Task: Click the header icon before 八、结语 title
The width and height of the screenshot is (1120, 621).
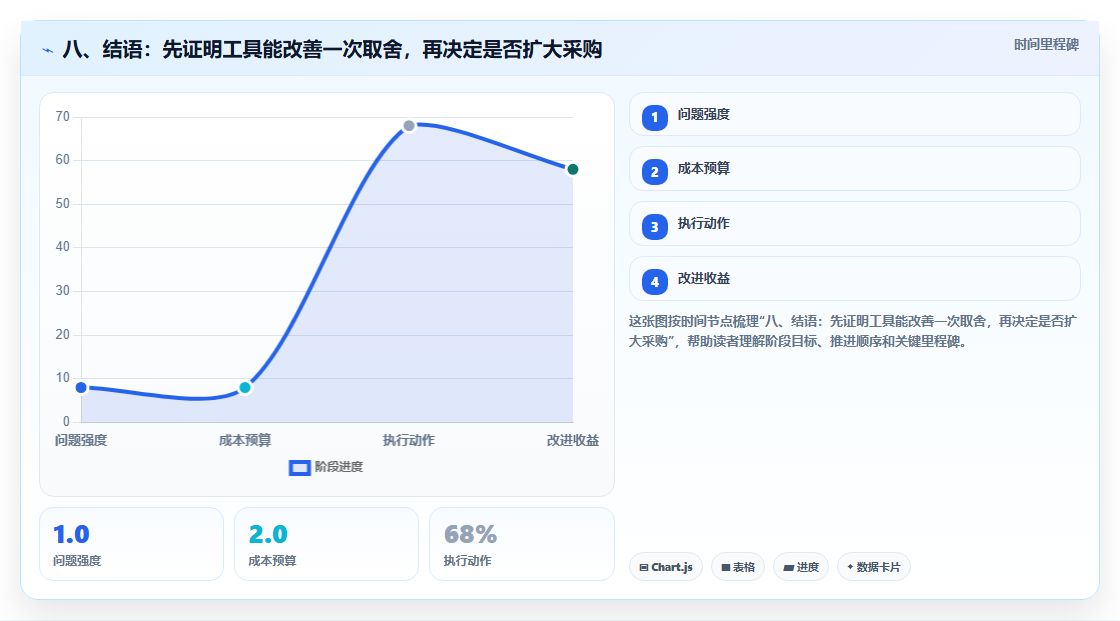Action: point(47,50)
